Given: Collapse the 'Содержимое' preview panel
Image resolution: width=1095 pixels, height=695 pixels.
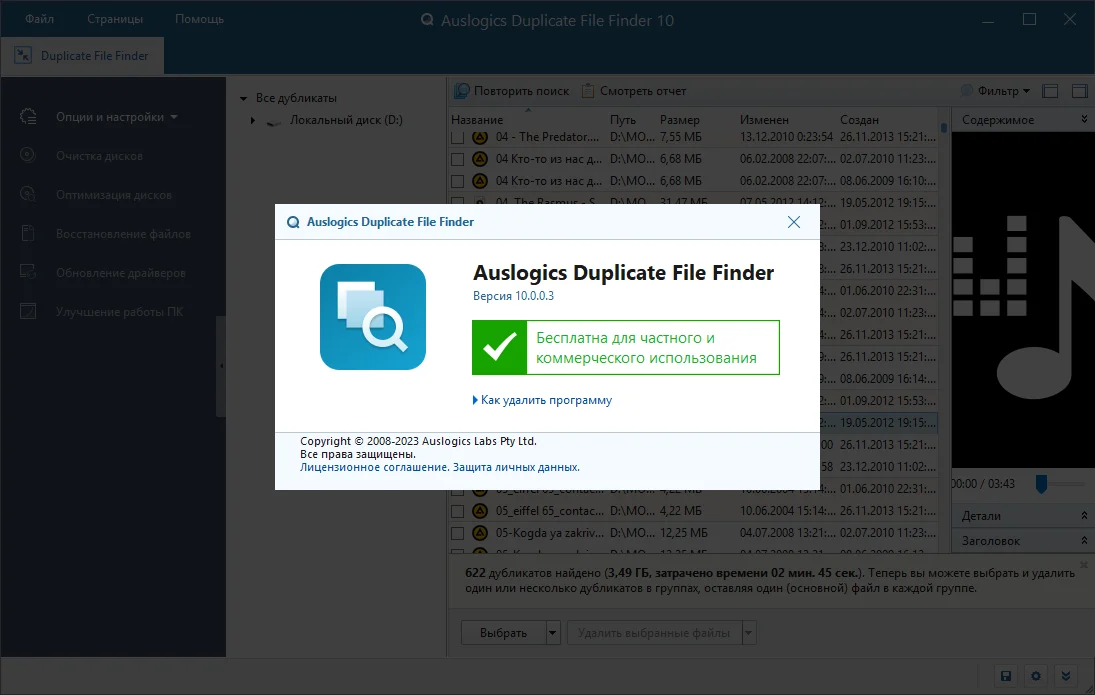Looking at the screenshot, I should tap(1084, 119).
